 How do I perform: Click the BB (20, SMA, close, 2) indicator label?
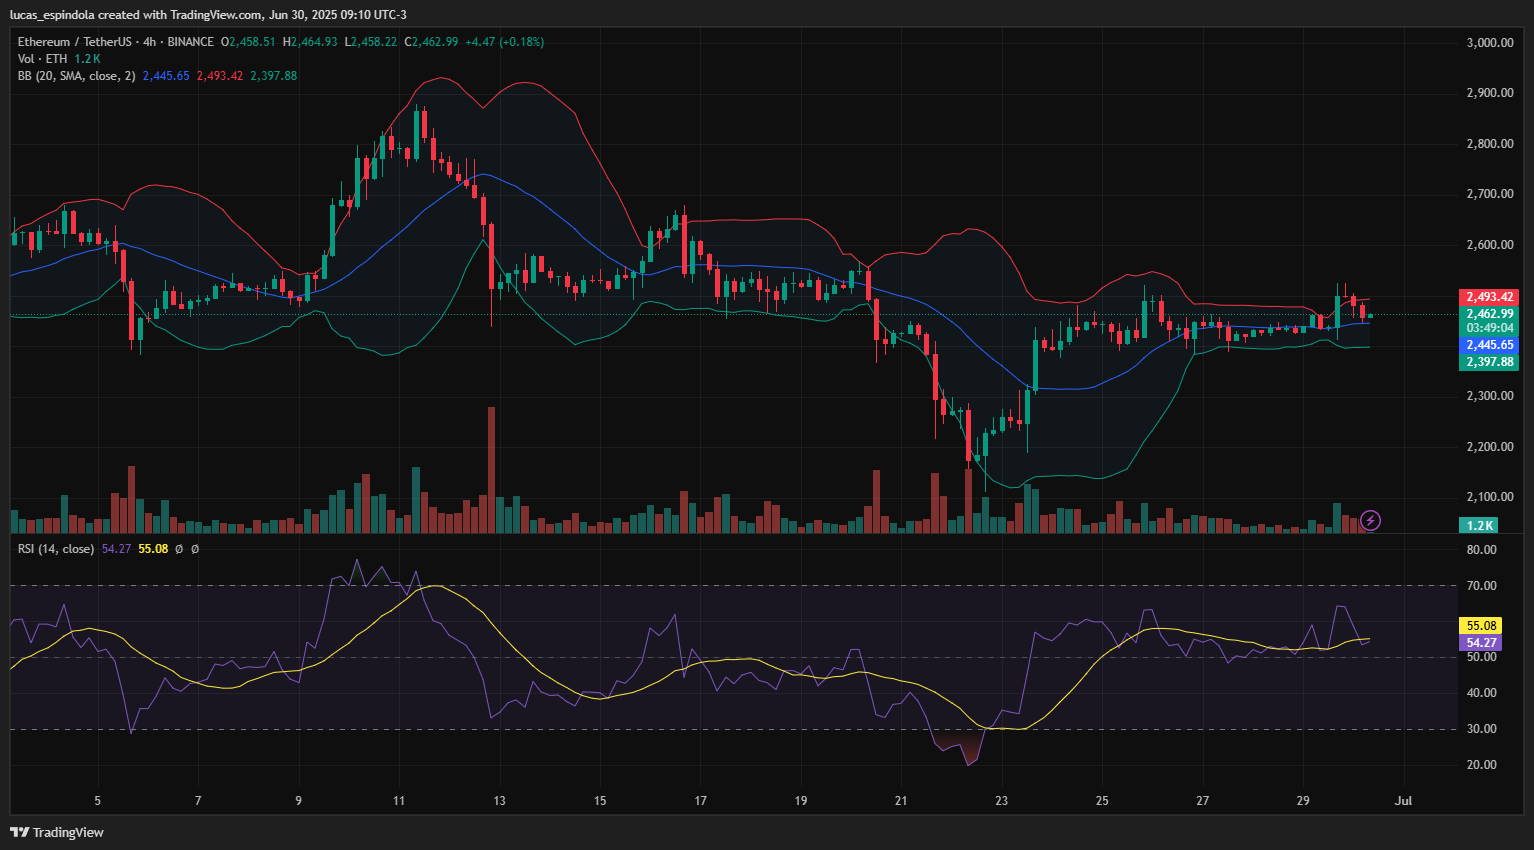76,76
